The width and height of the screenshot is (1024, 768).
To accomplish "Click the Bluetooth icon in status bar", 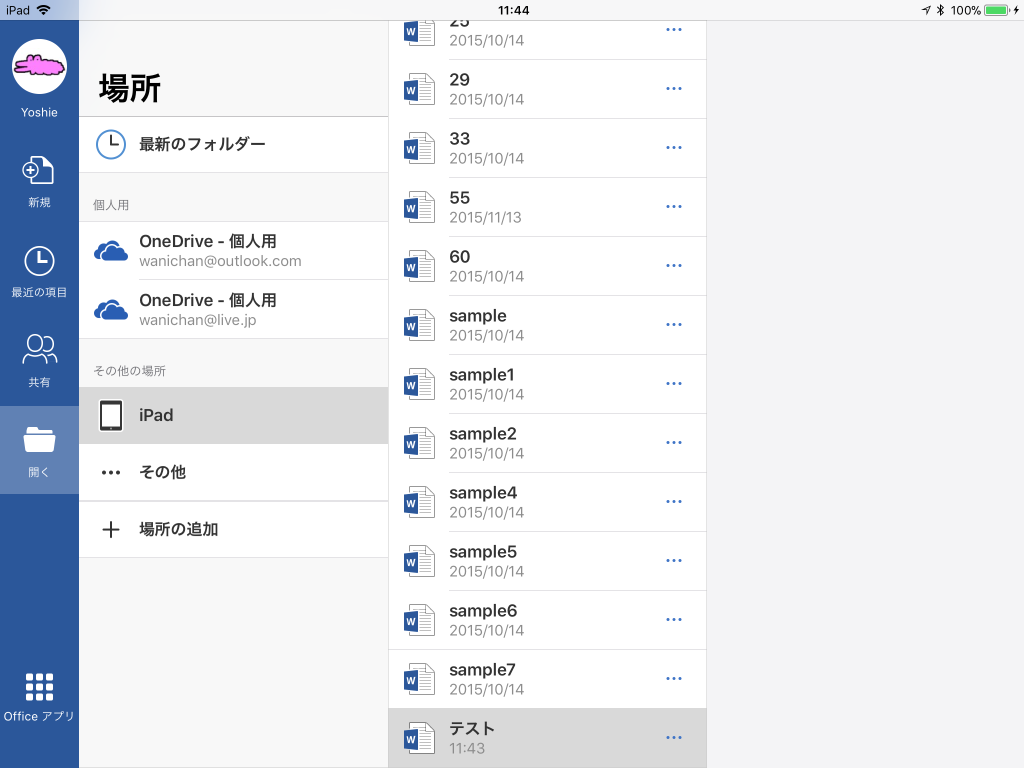I will (940, 10).
